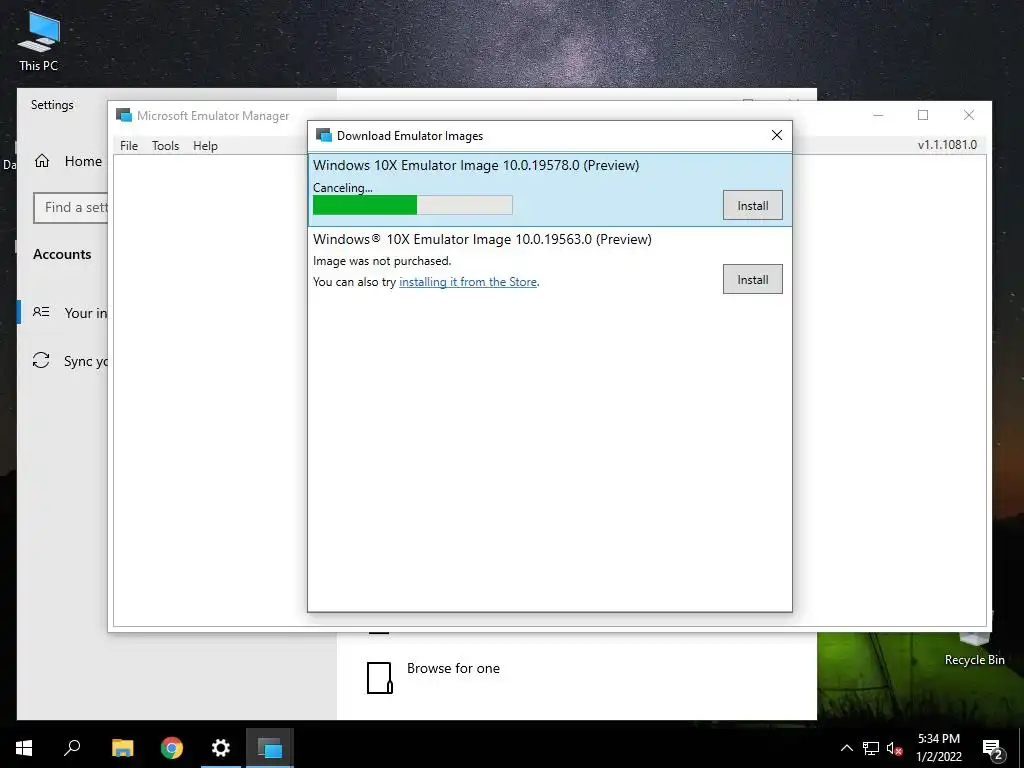Open the Recycle Bin desktop icon
The height and width of the screenshot is (768, 1024).
point(974,650)
